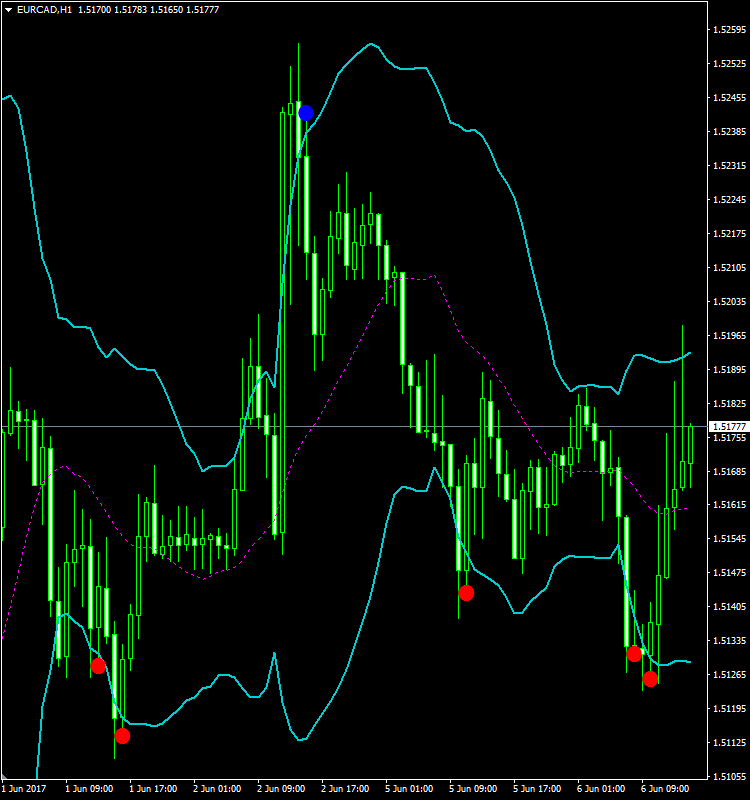Click price level 1.51335 on the scale
Screen dimensions: 750x800
(x=729, y=640)
